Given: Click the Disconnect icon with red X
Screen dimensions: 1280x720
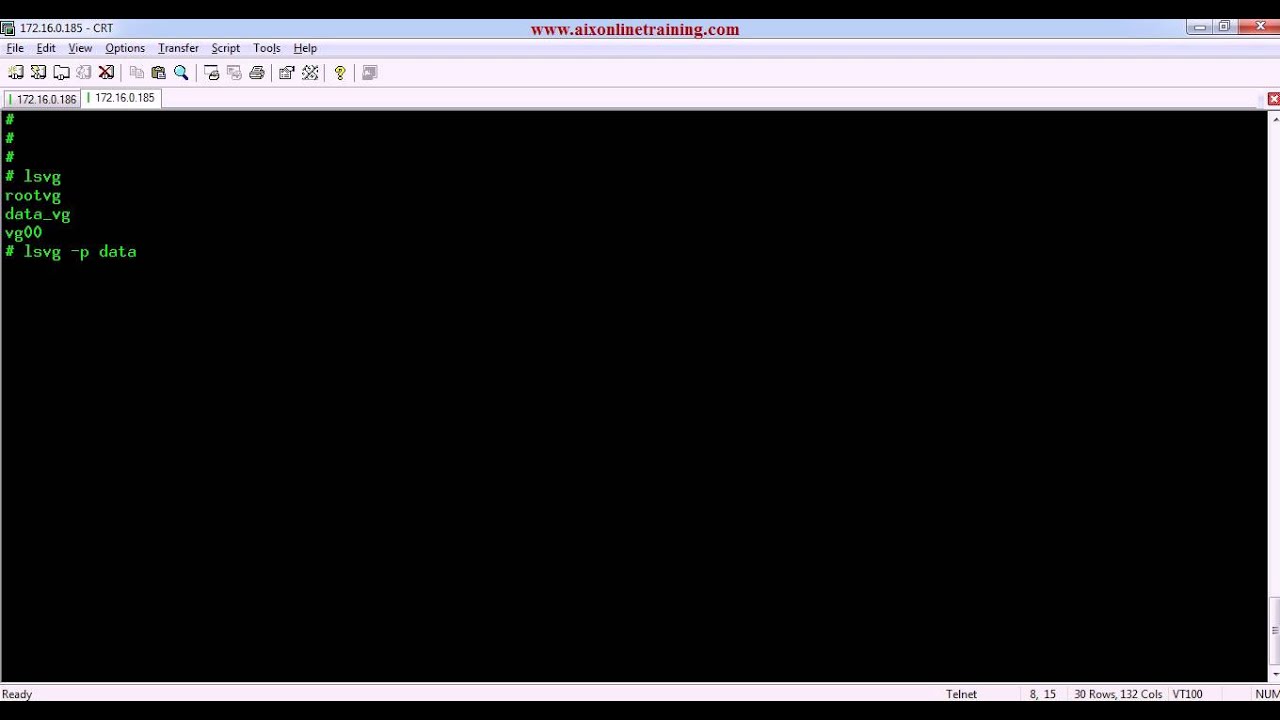Looking at the screenshot, I should tap(107, 73).
